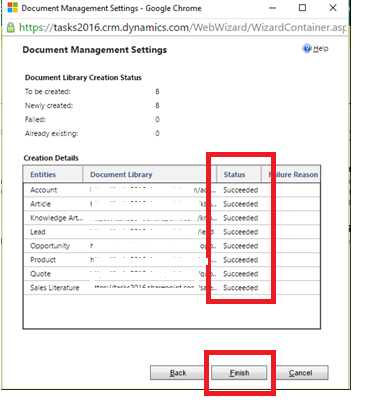Select the Quote entity row

172,274
